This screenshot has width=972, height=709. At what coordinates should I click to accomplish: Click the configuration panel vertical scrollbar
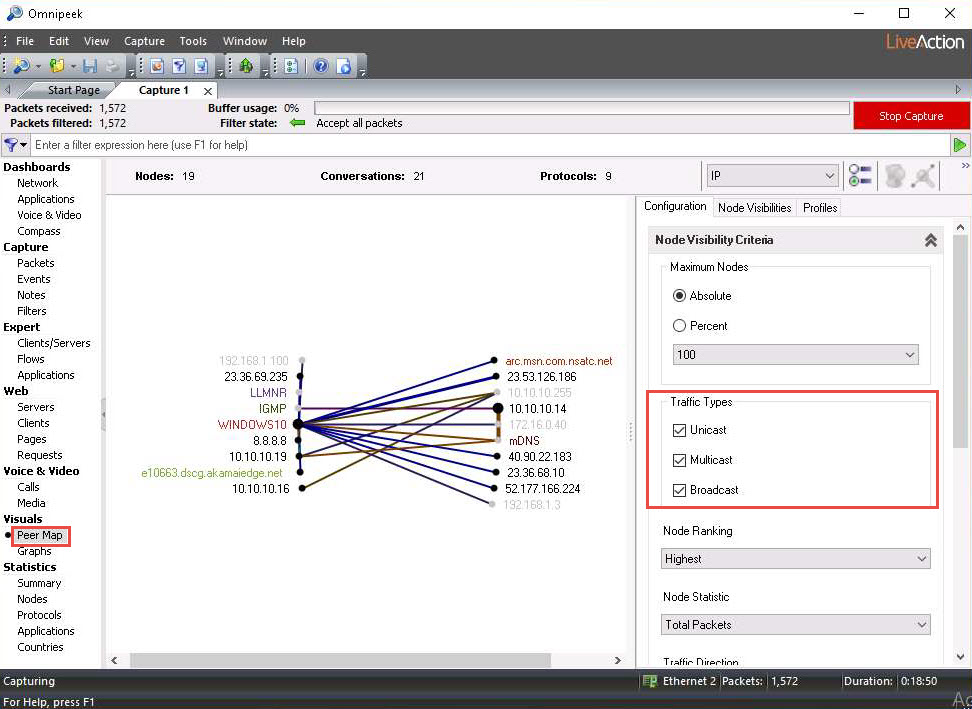(960, 342)
